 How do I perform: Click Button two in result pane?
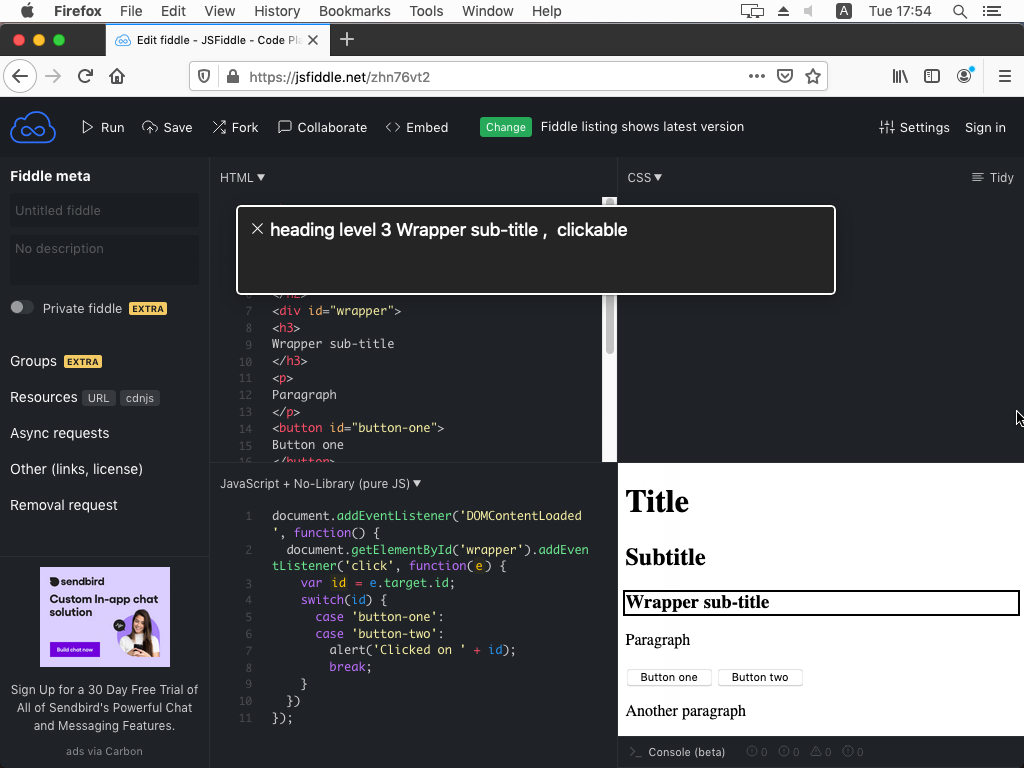pyautogui.click(x=760, y=677)
